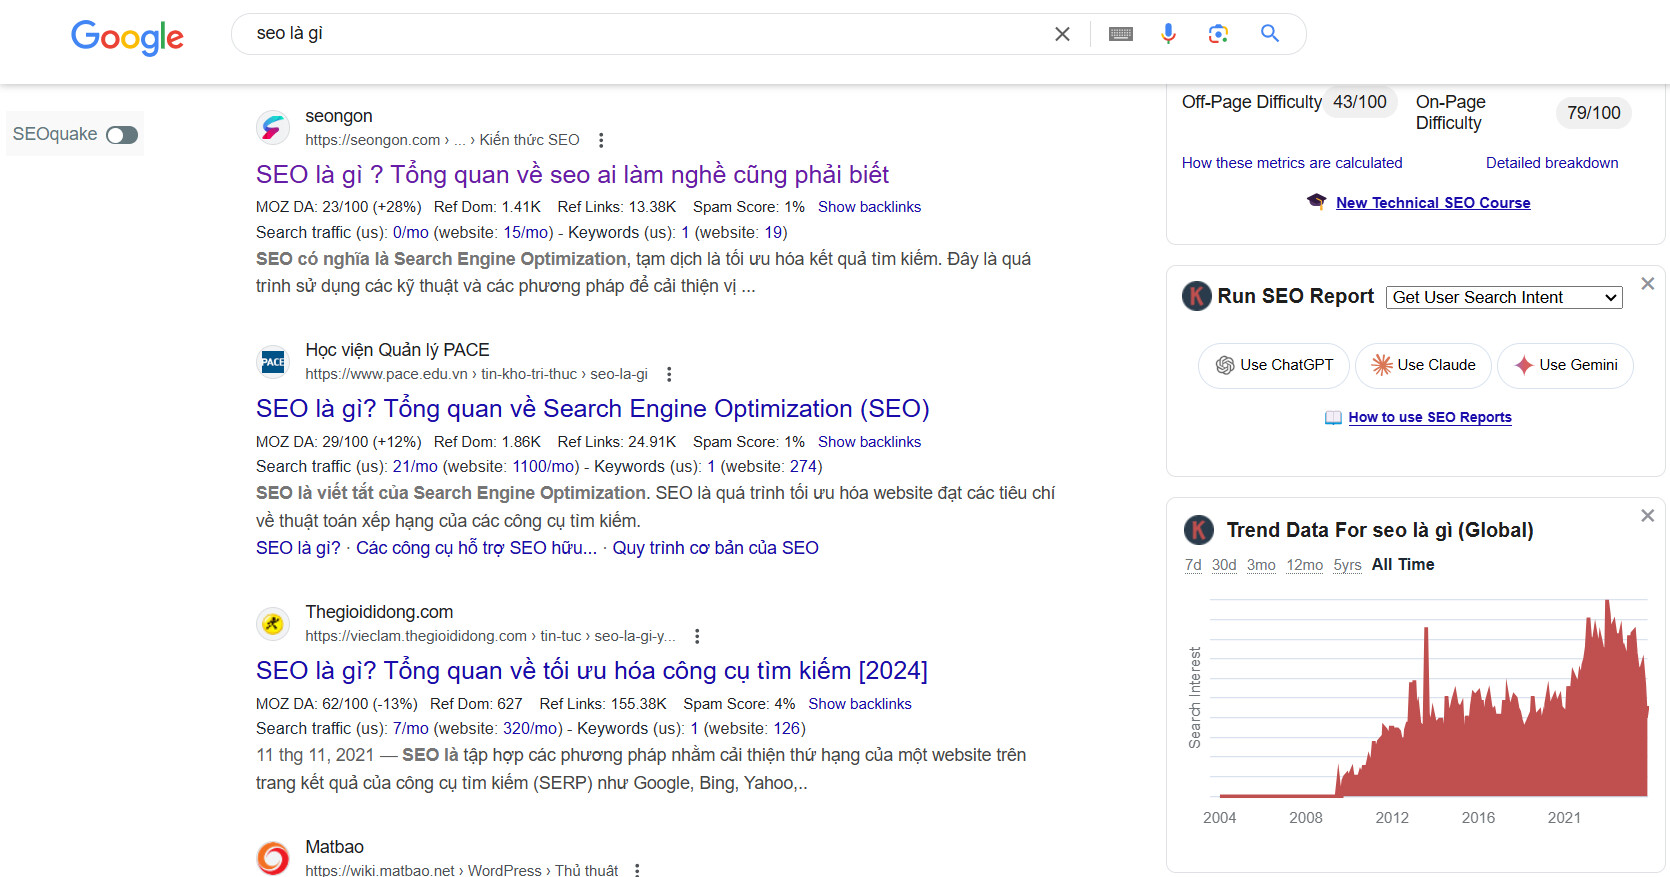
Task: Click the graduation cap course icon
Action: click(1317, 202)
